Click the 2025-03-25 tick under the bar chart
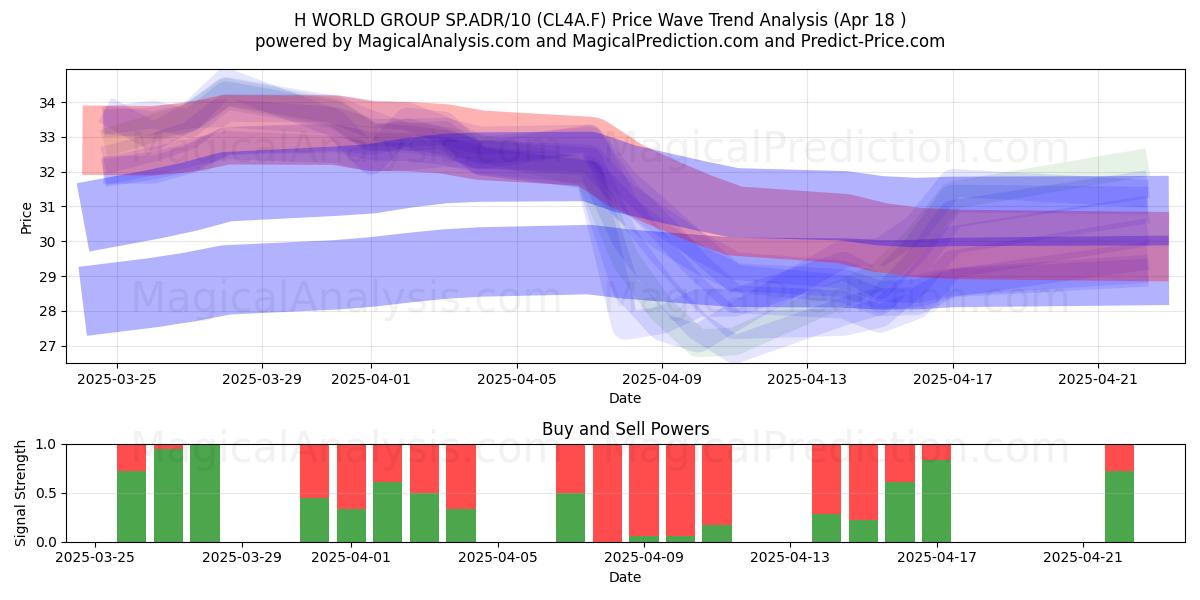1200x600 pixels. click(96, 558)
